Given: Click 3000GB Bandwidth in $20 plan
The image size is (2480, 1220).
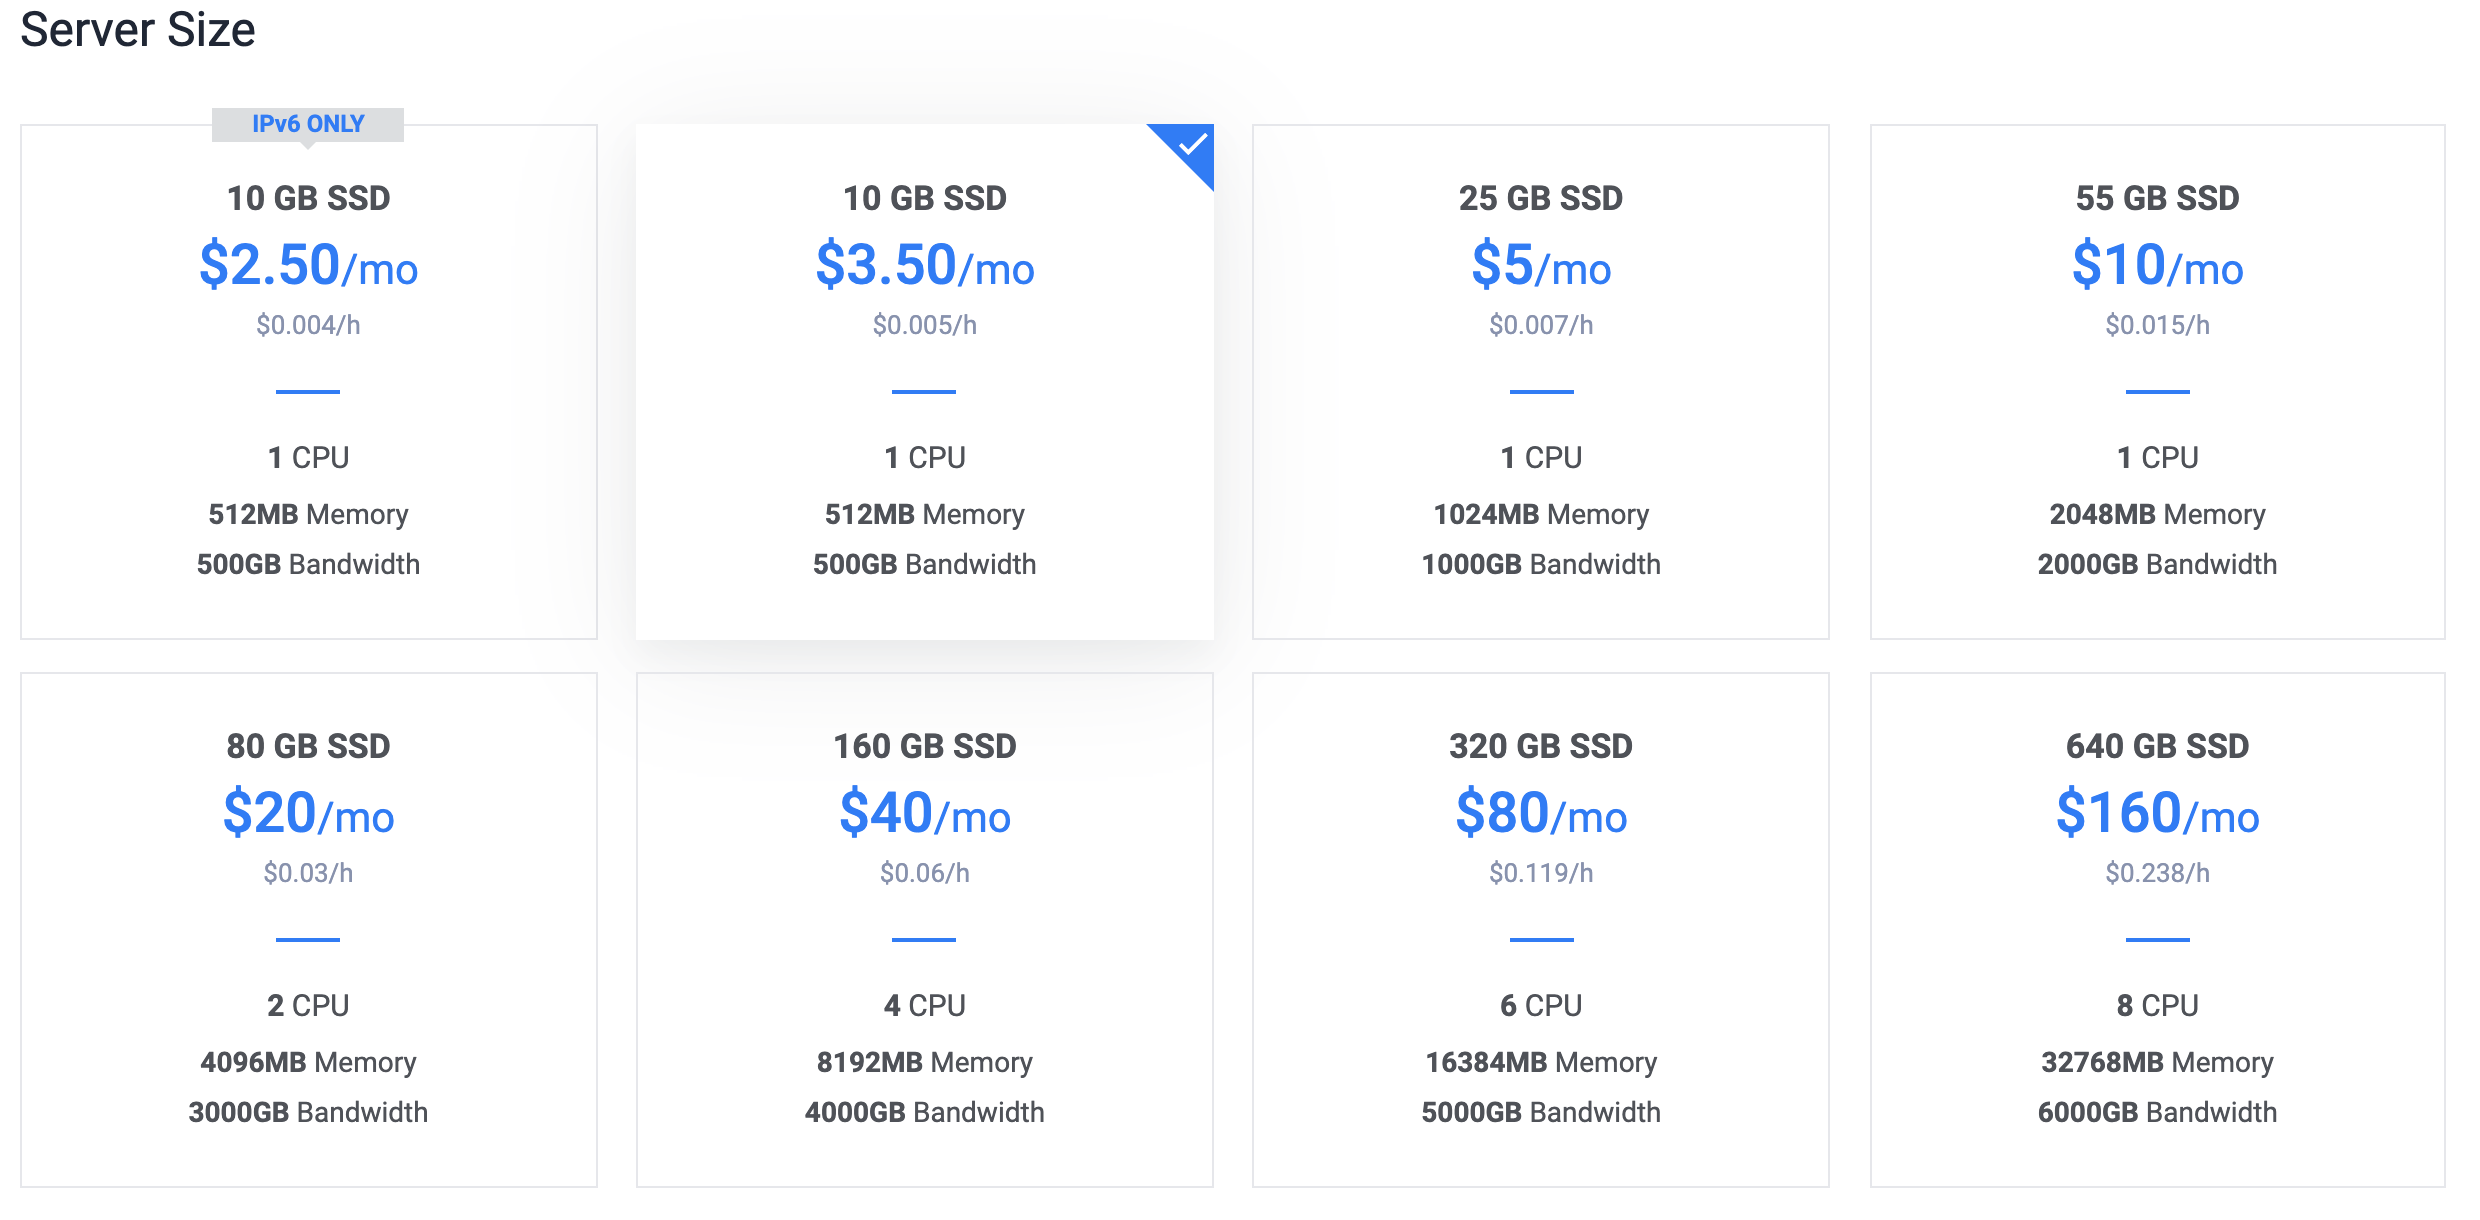Looking at the screenshot, I should pos(309,1112).
